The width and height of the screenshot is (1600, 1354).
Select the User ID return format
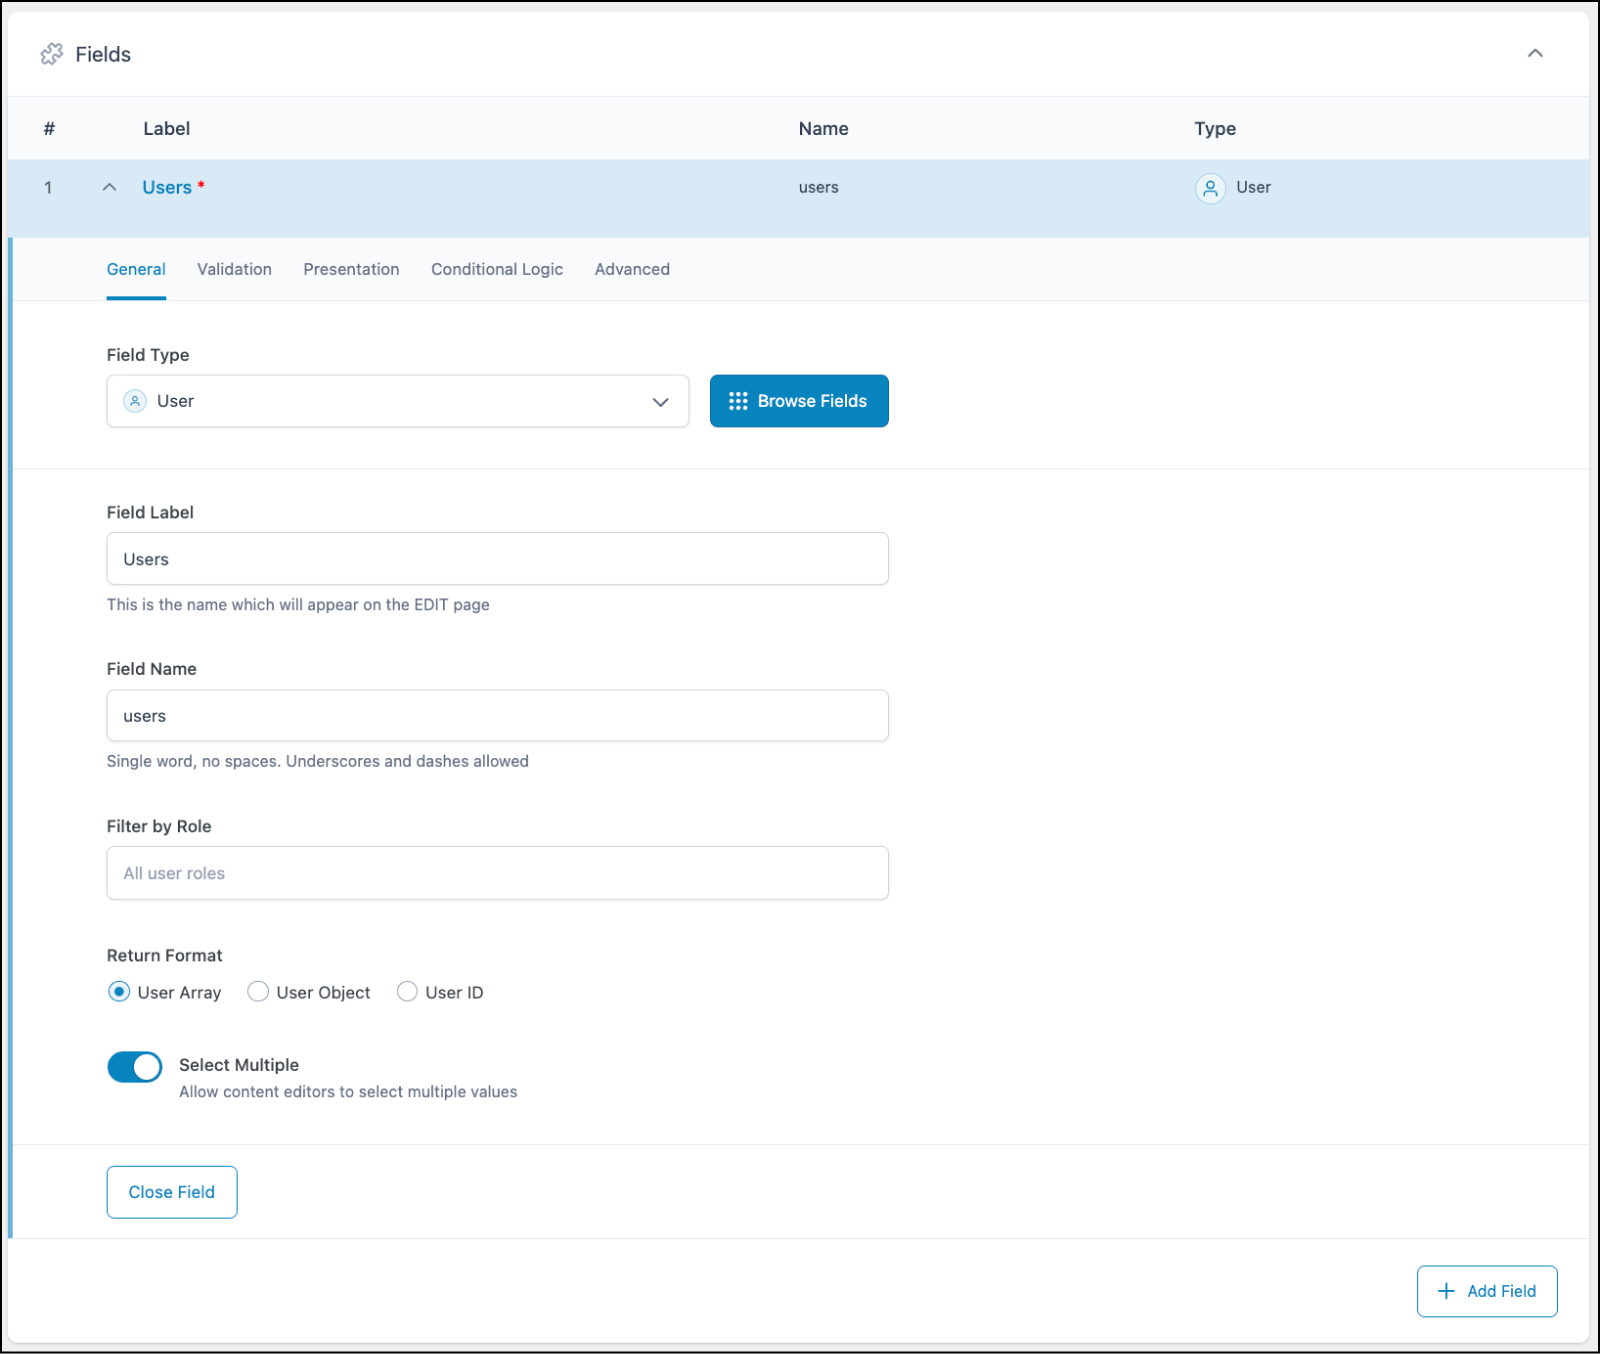(407, 992)
